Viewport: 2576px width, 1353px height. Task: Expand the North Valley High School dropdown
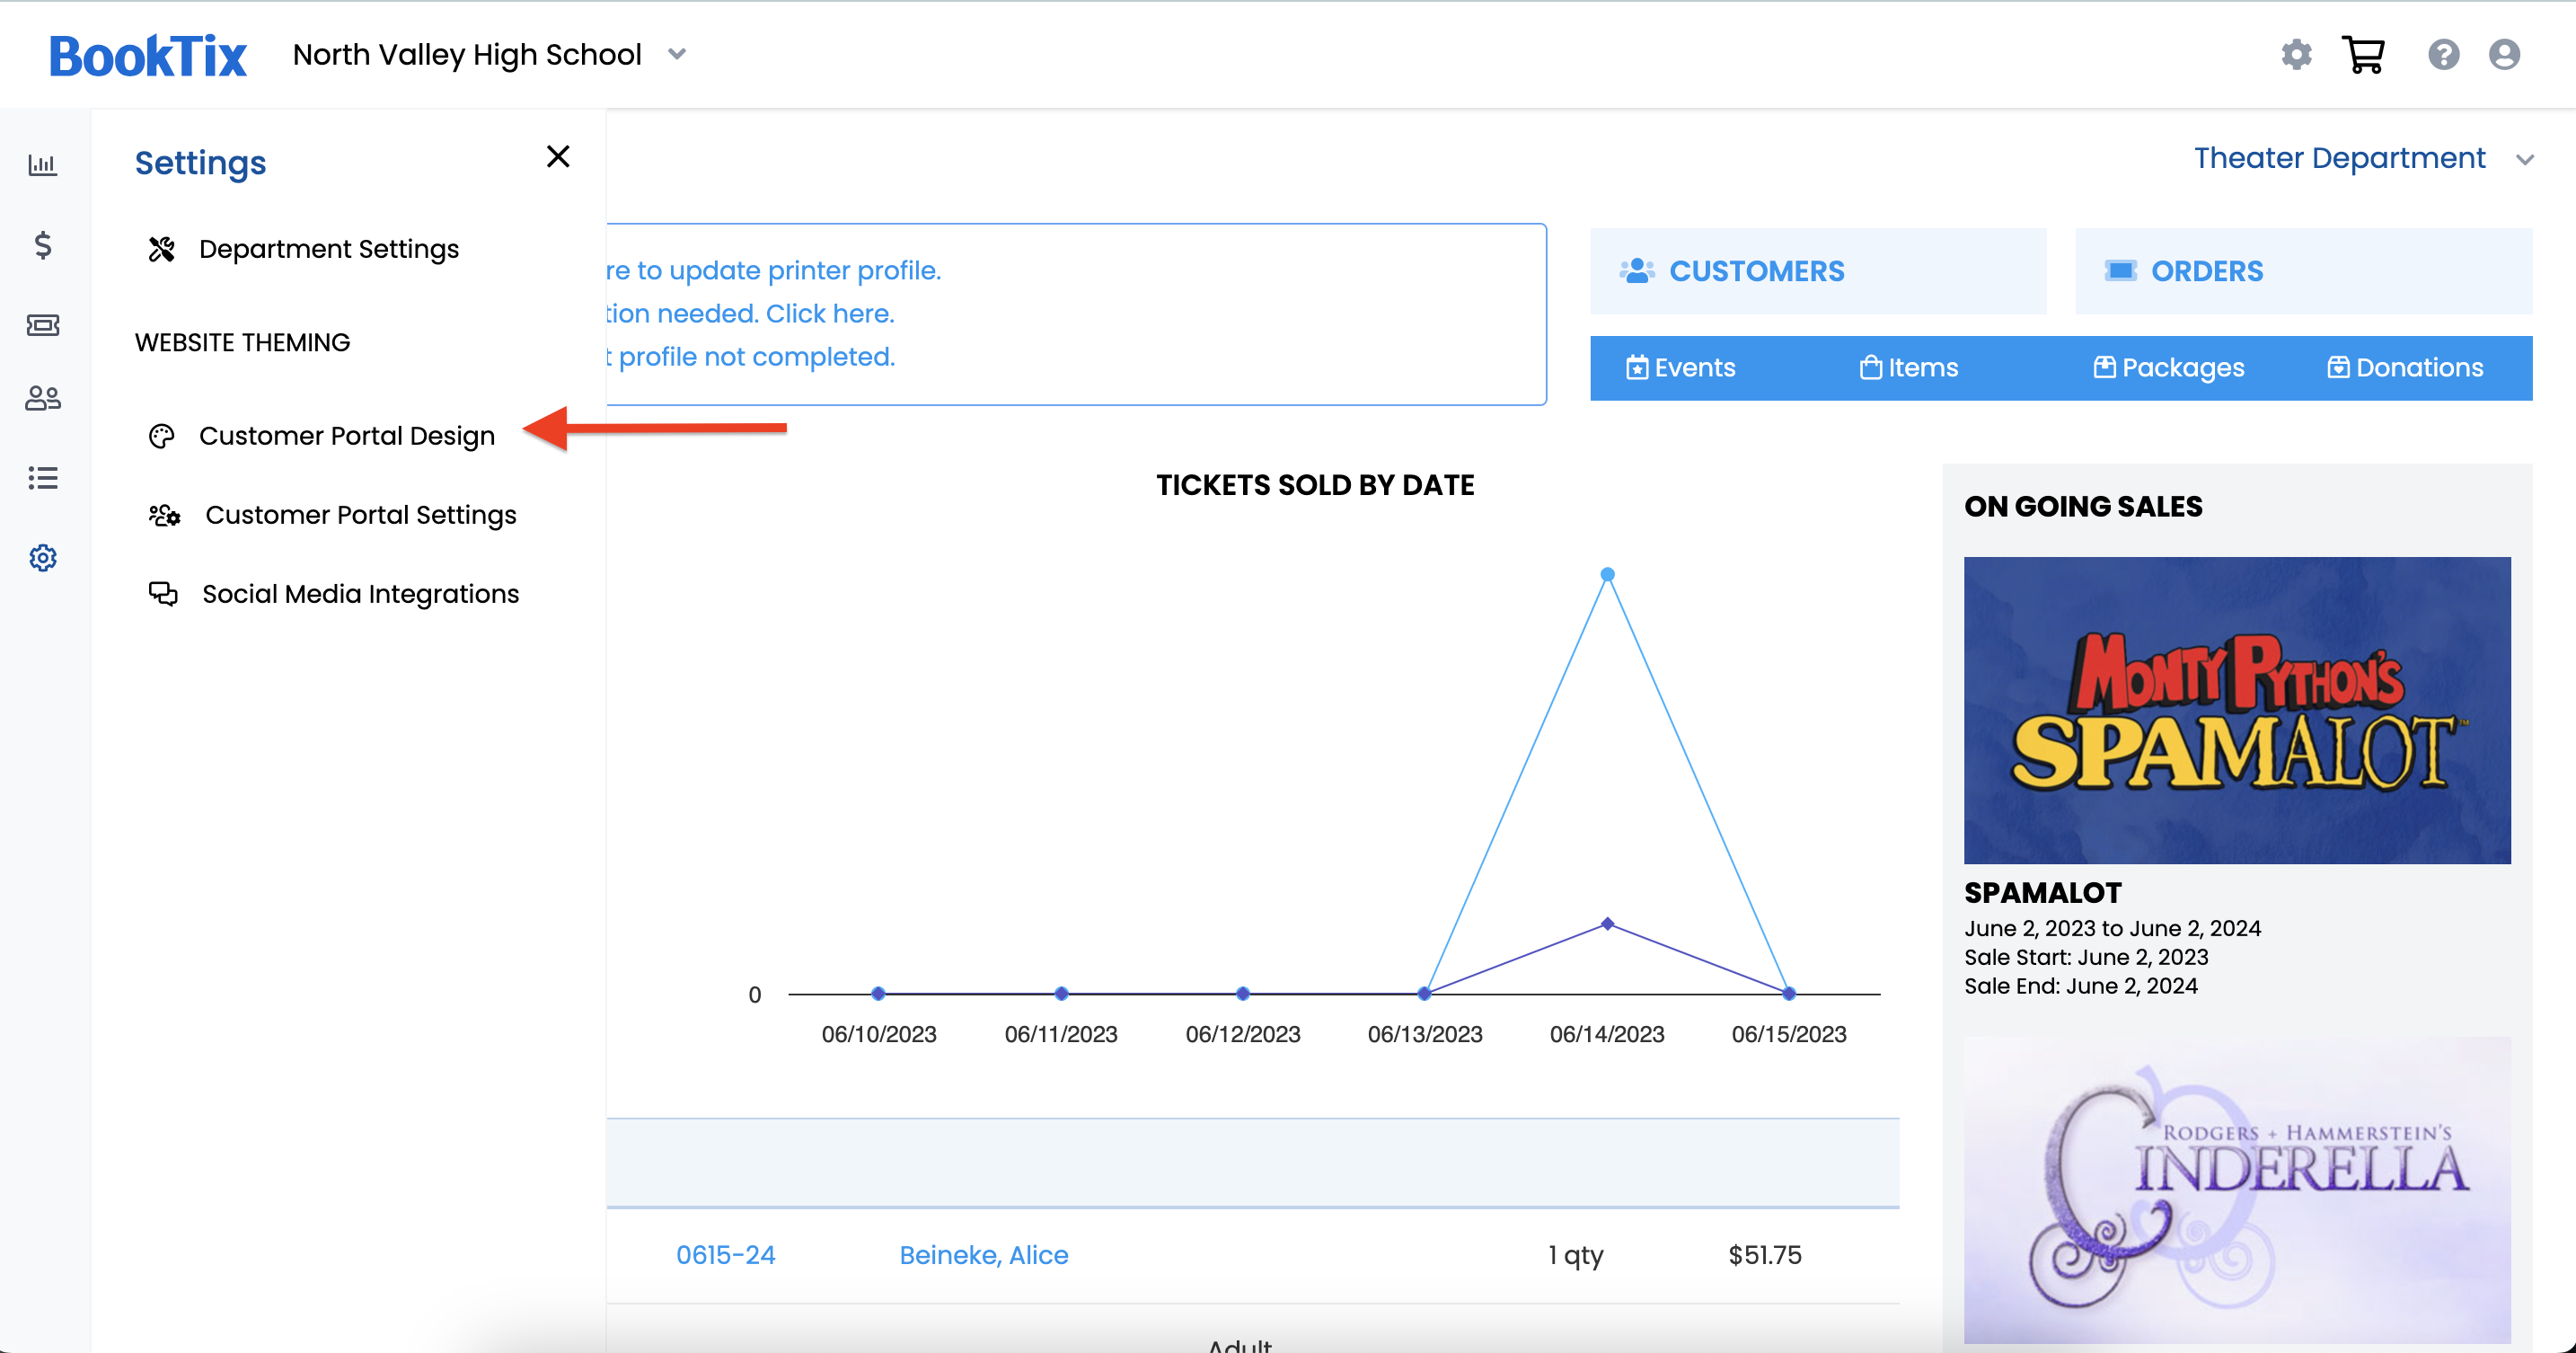(677, 54)
